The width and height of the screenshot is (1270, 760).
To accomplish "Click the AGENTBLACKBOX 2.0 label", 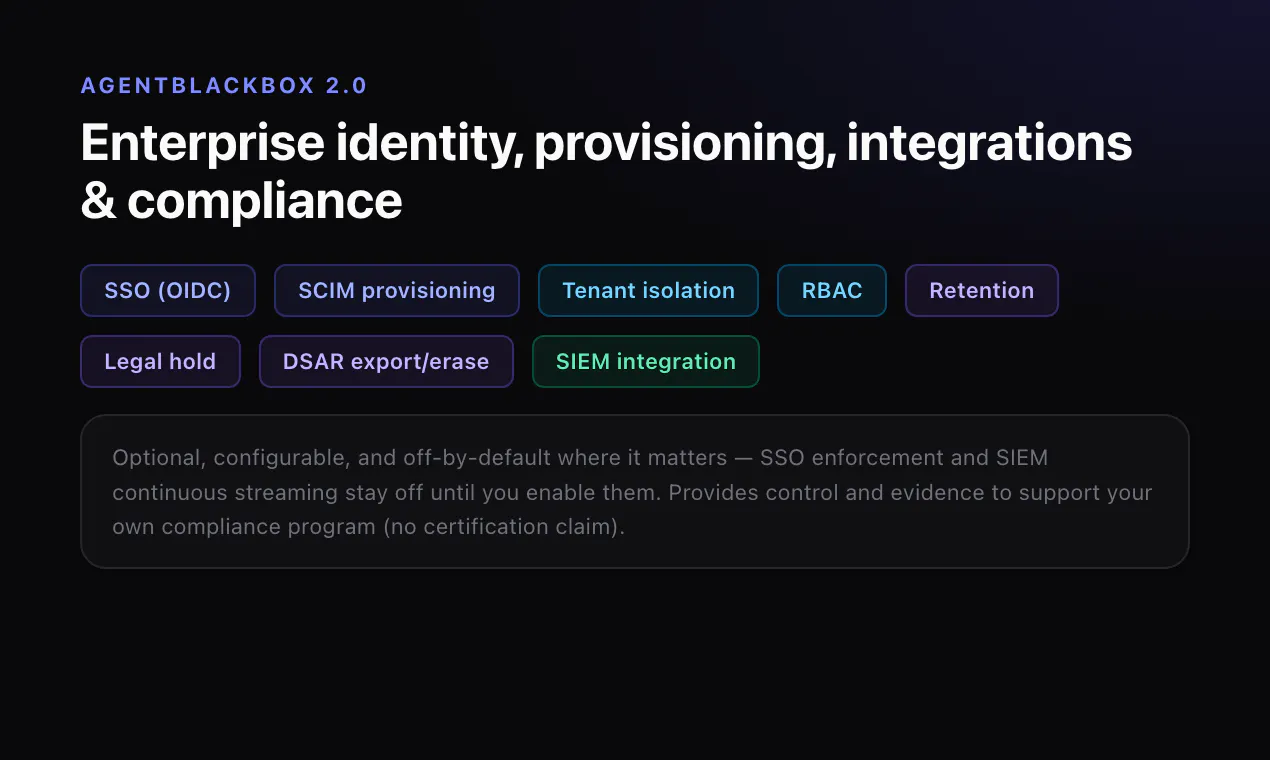I will (224, 85).
